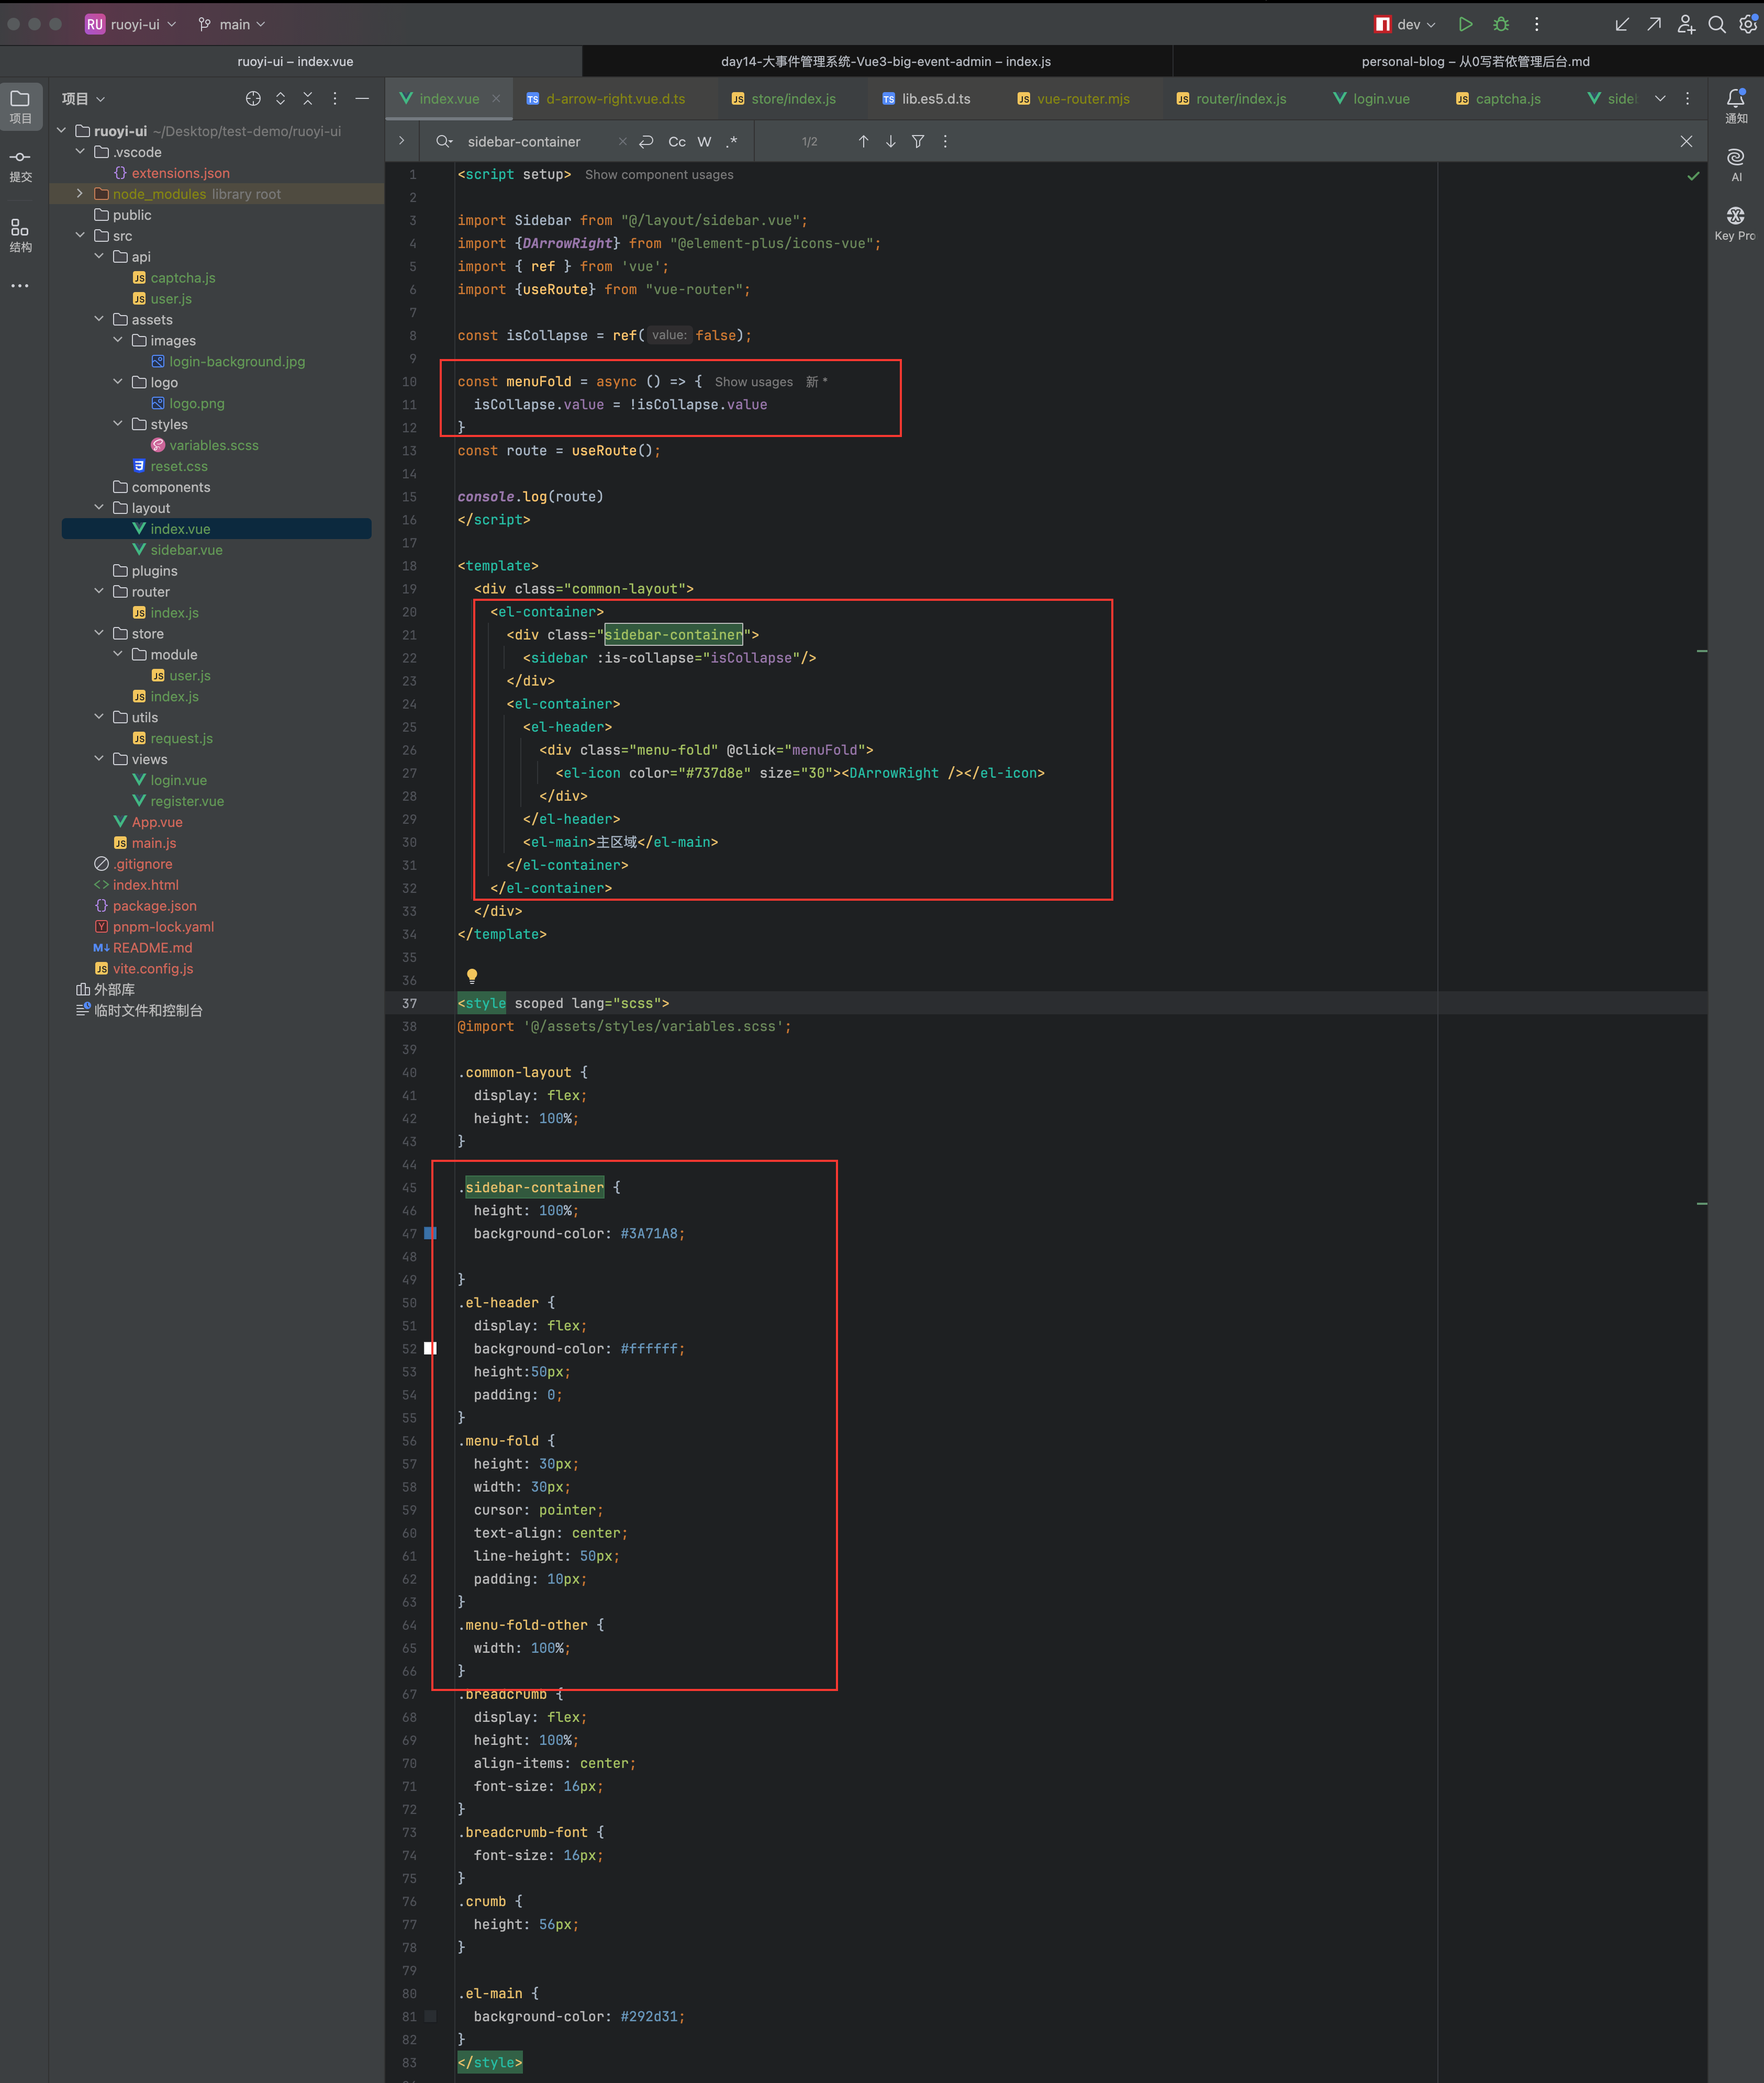Start debugging the dev configuration
1764x2083 pixels.
1501,24
